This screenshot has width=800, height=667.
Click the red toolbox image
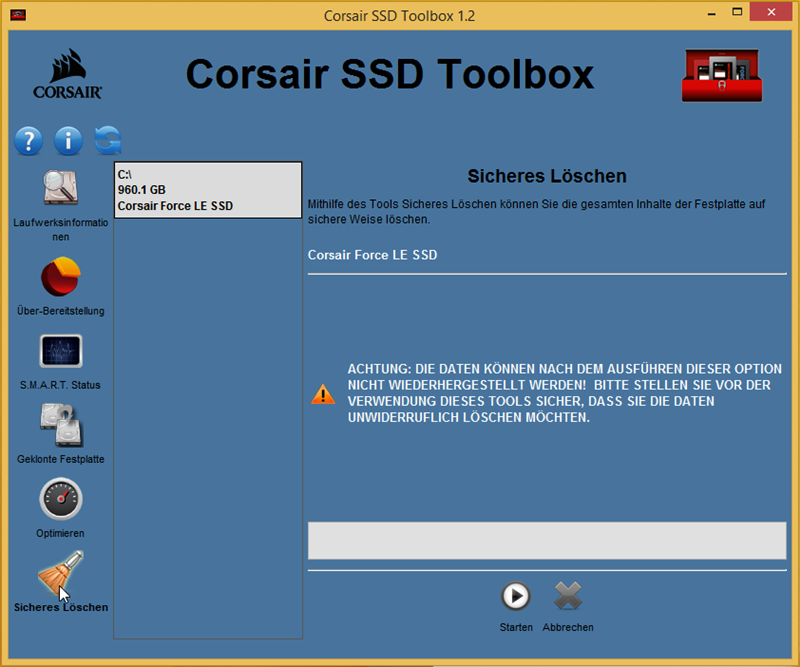[722, 76]
